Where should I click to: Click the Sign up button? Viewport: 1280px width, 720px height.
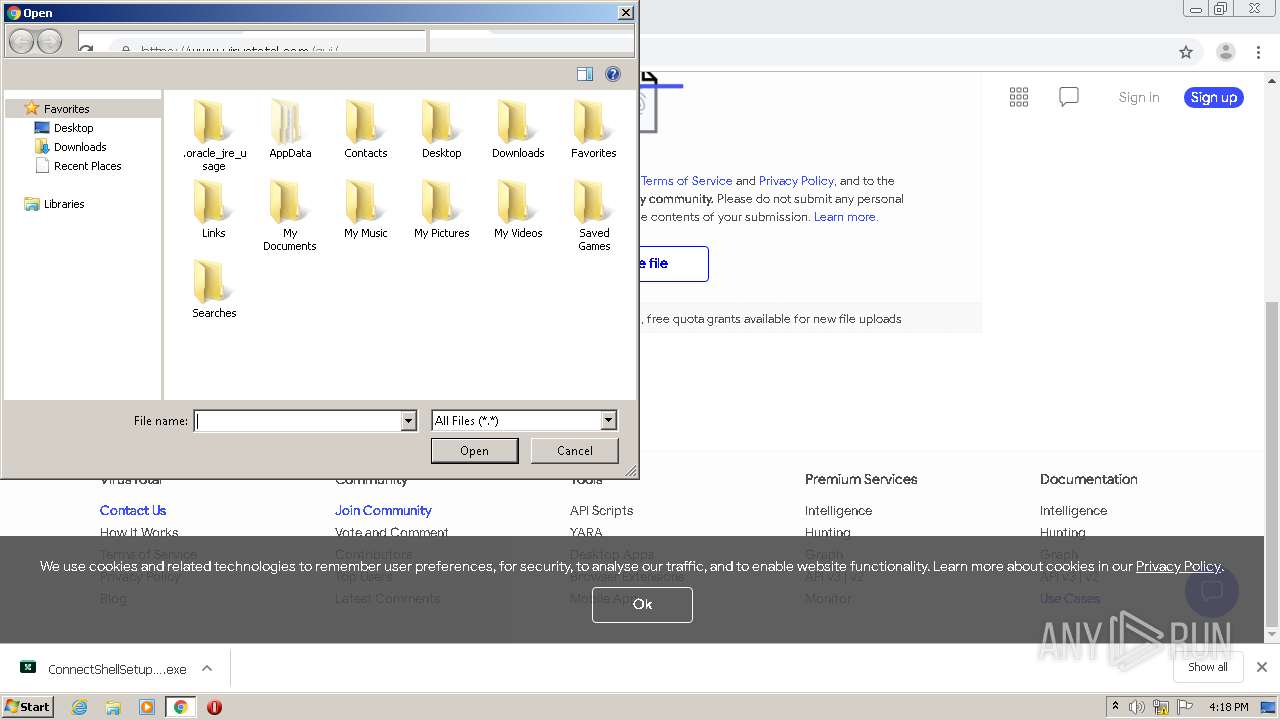[x=1214, y=97]
